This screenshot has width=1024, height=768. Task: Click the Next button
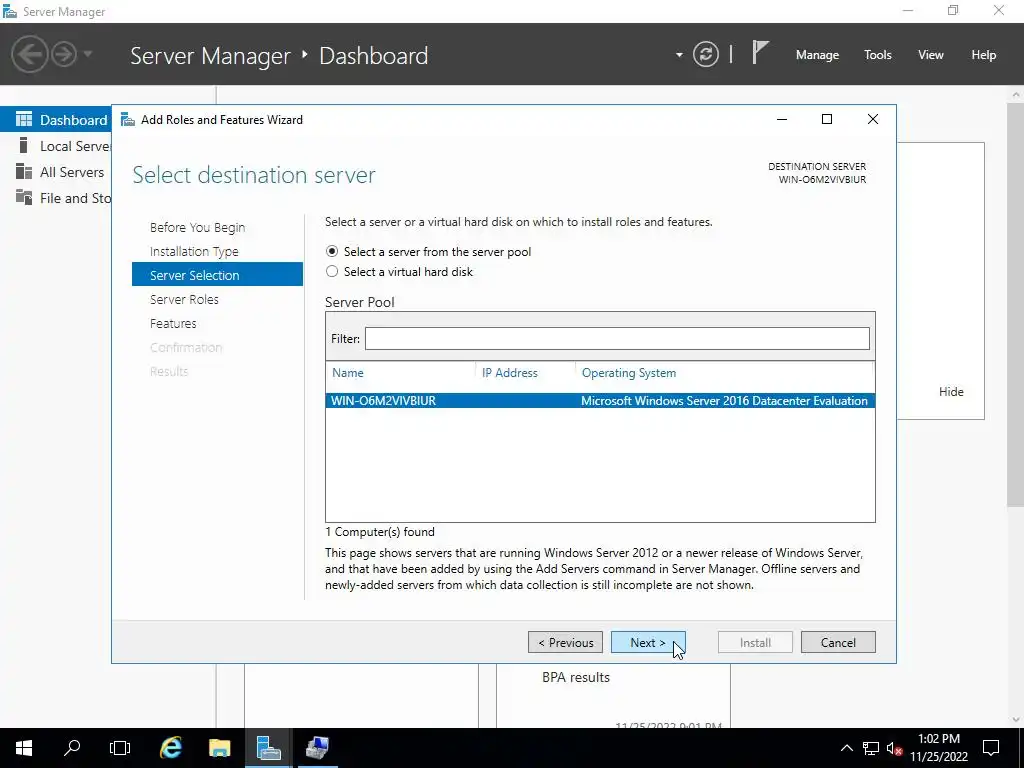pyautogui.click(x=647, y=643)
